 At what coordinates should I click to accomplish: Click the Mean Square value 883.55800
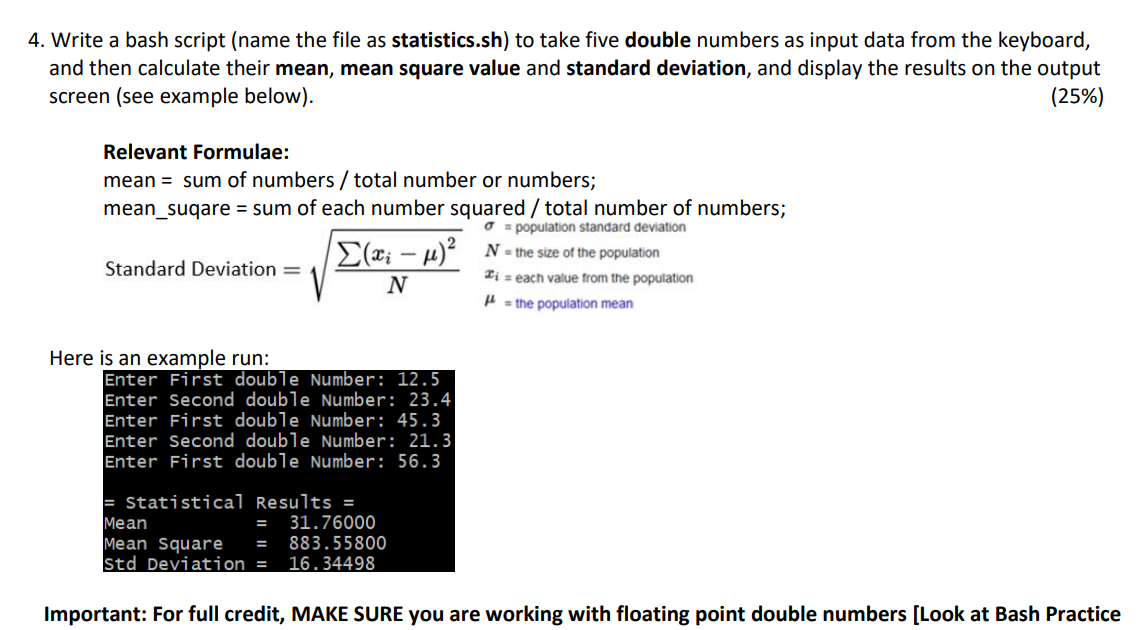[x=337, y=544]
